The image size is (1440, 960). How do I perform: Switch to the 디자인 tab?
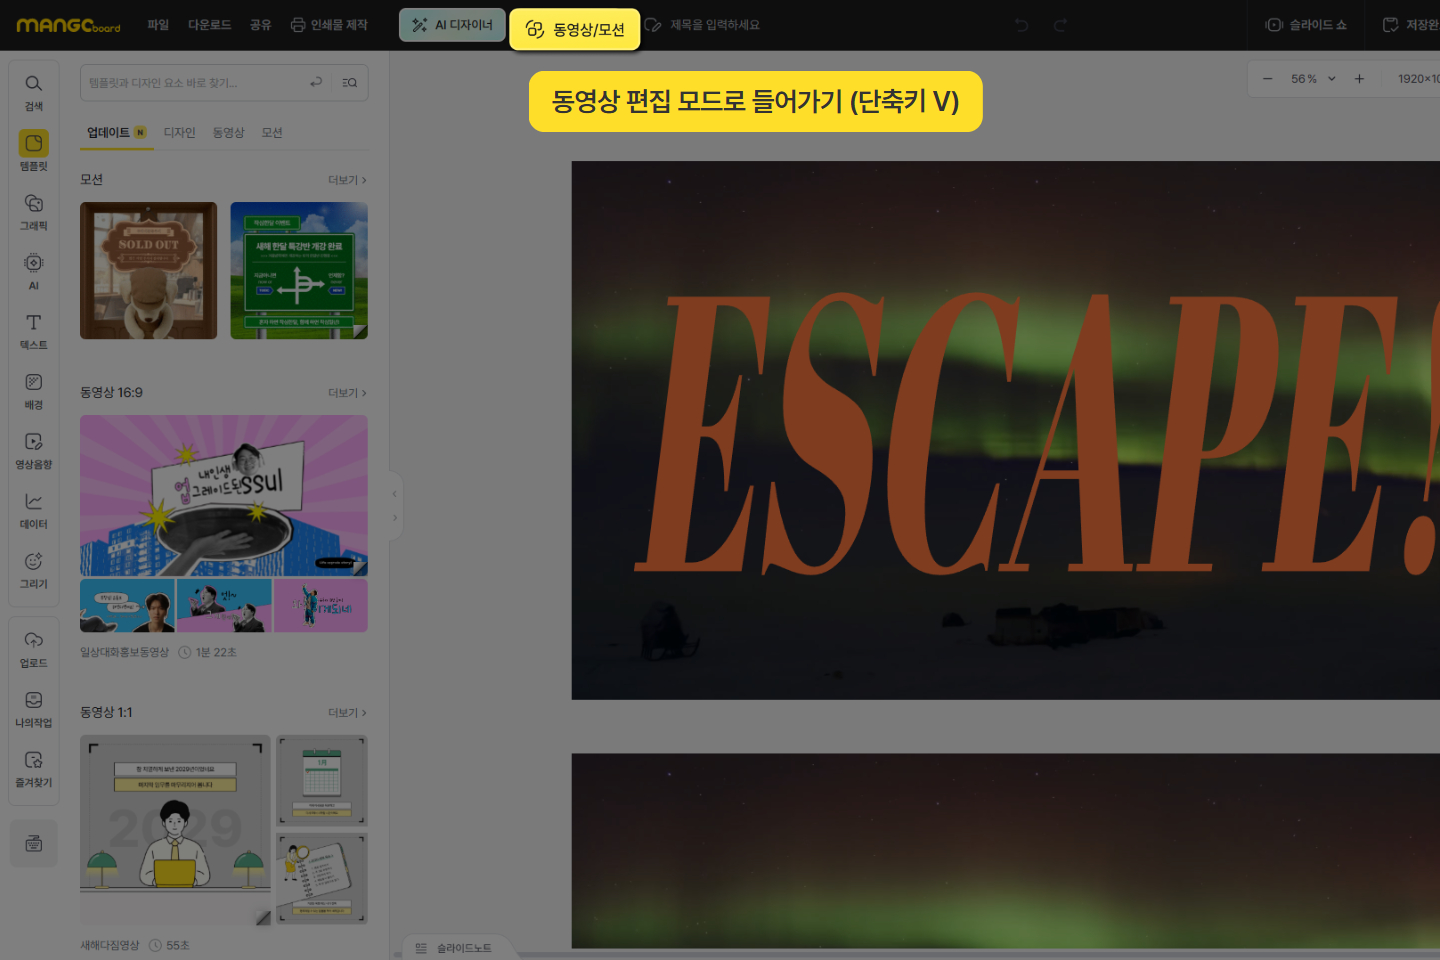(180, 133)
